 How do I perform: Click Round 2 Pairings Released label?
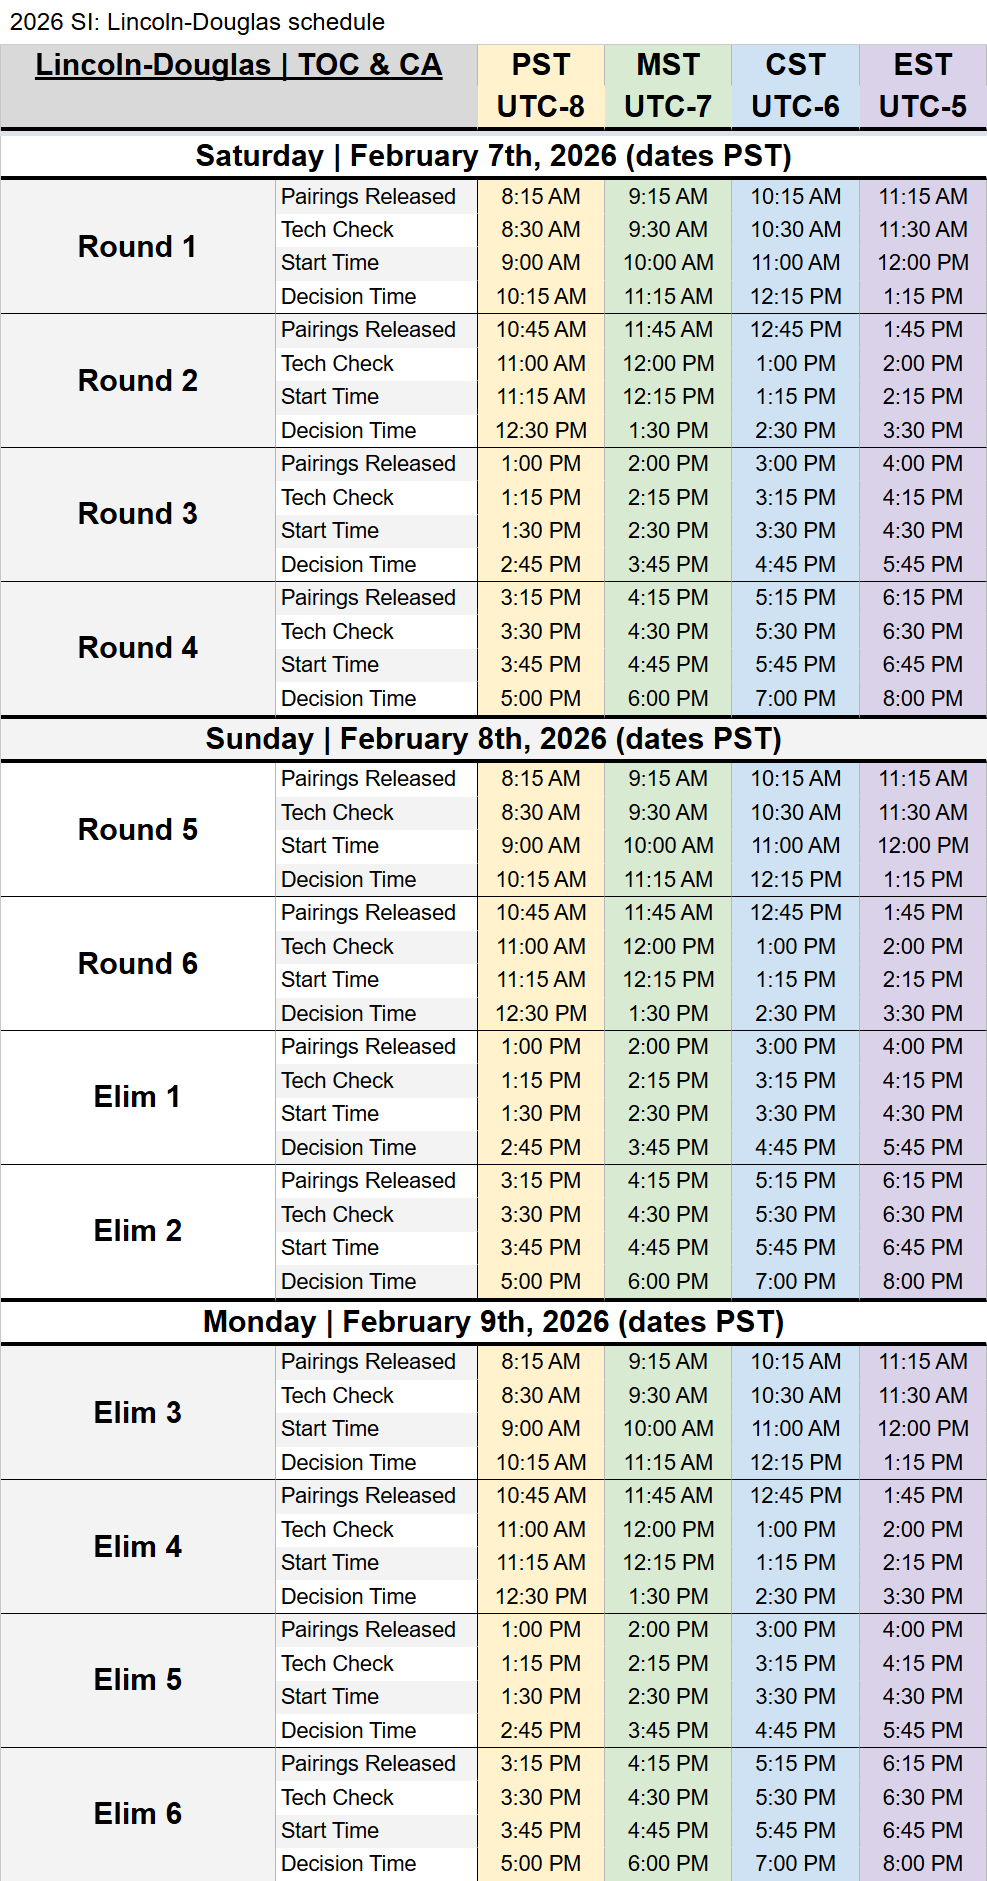[x=368, y=330]
